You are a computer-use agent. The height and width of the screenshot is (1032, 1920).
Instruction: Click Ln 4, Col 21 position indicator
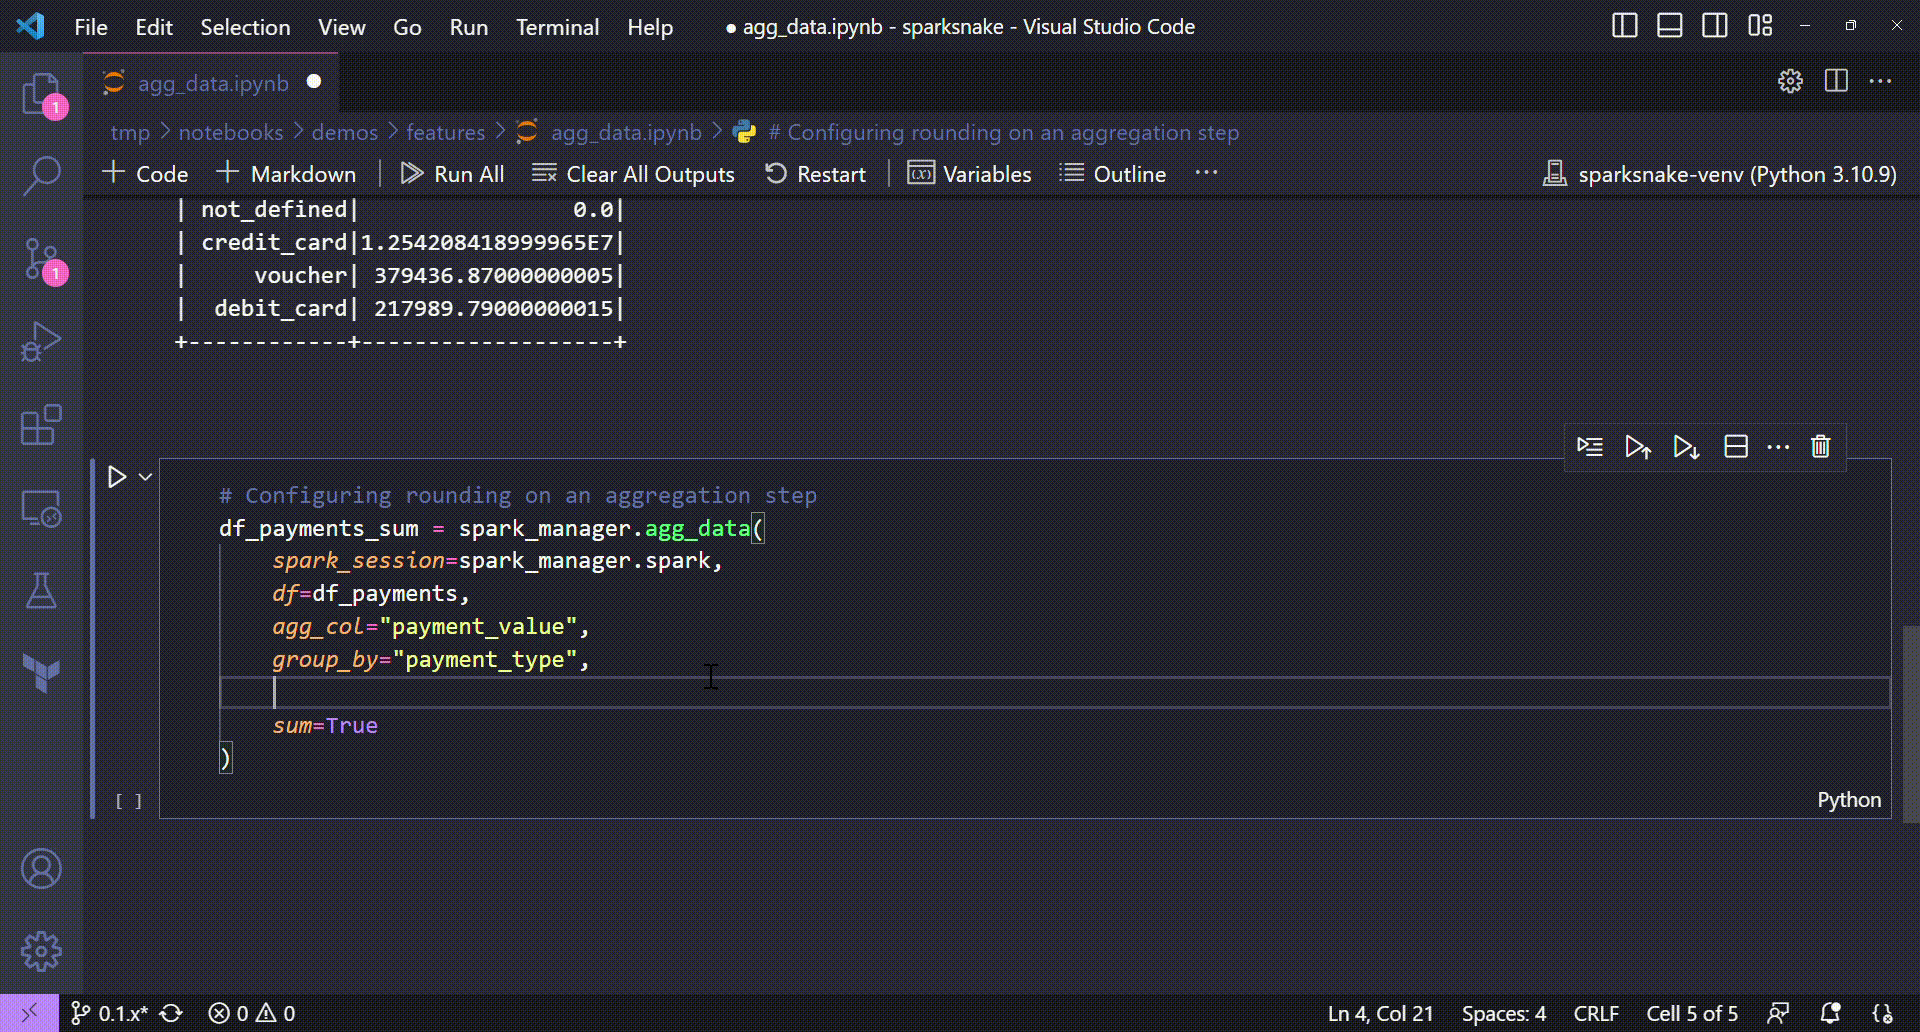click(x=1380, y=1013)
